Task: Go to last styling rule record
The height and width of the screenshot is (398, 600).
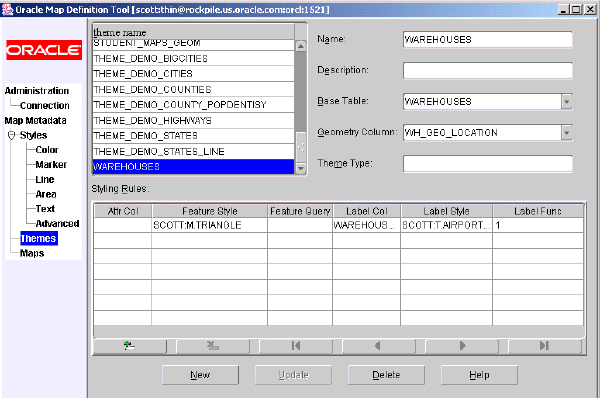Action: click(545, 346)
